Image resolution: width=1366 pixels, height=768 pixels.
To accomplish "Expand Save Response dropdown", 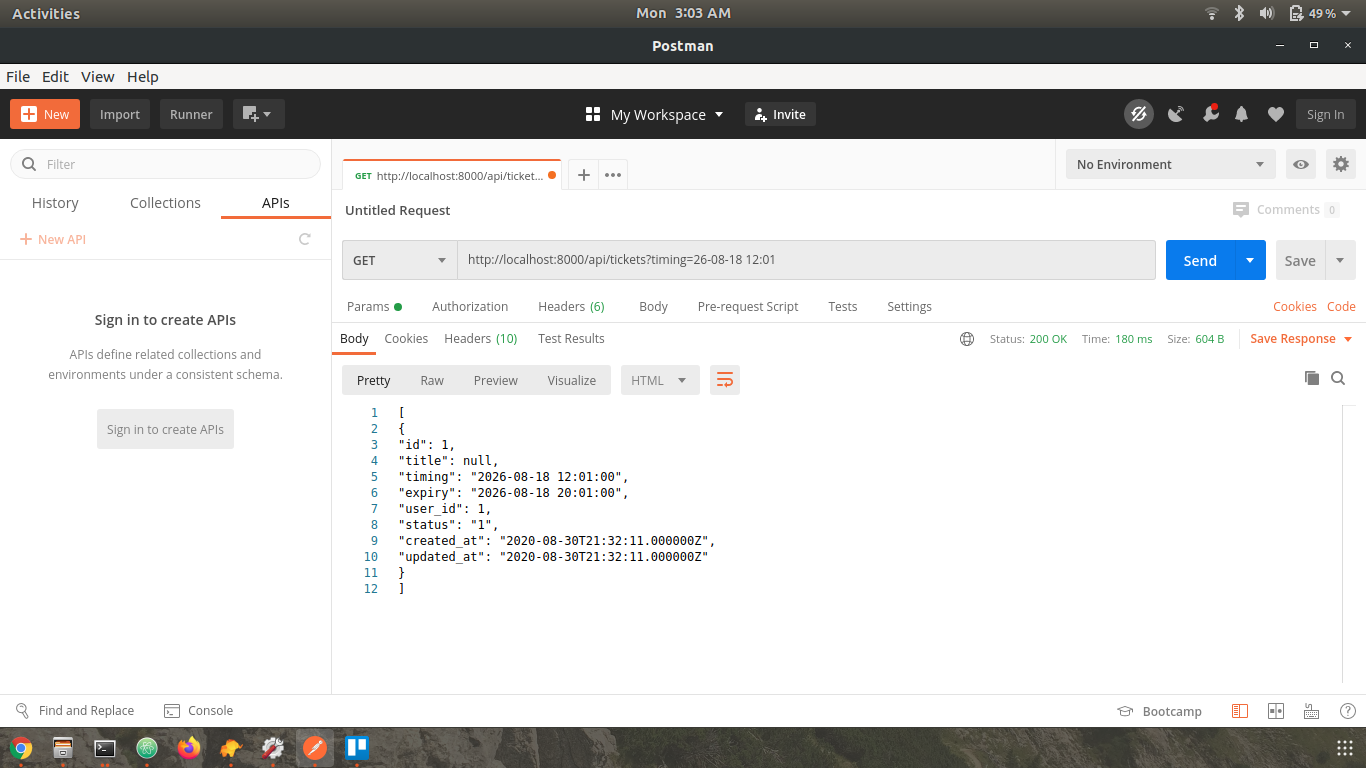I will click(1348, 339).
